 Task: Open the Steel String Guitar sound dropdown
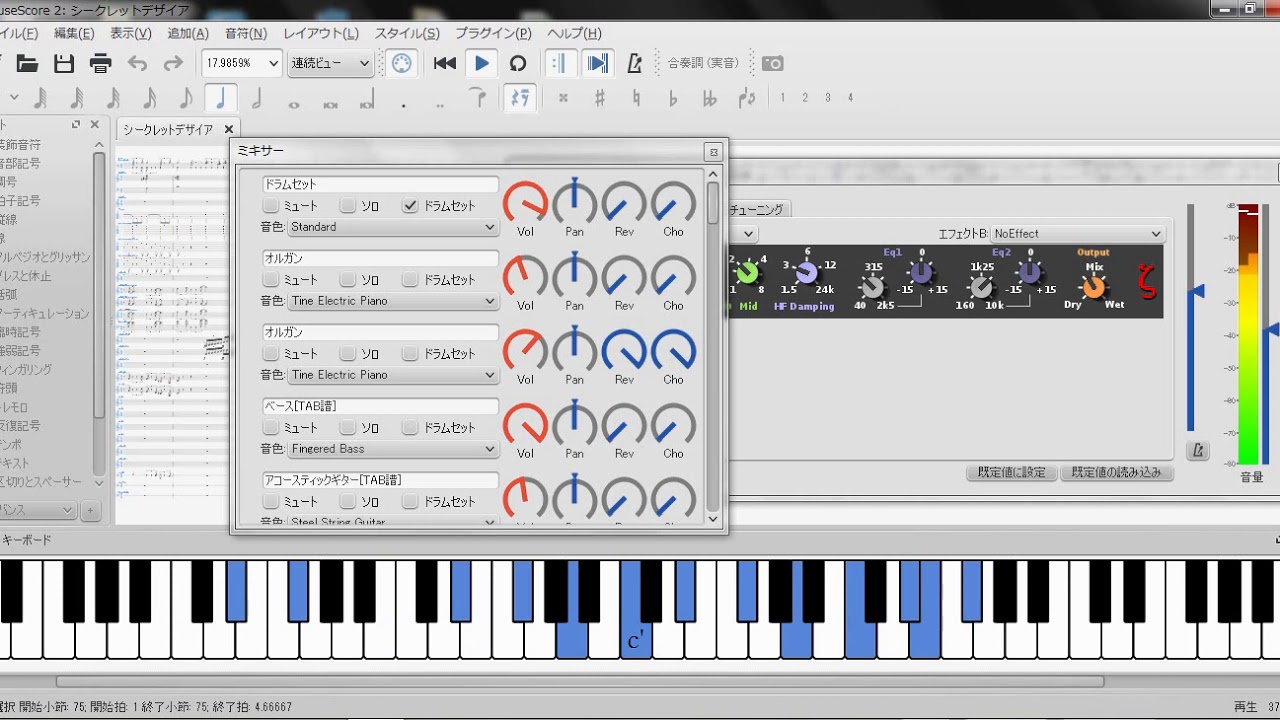pos(393,521)
